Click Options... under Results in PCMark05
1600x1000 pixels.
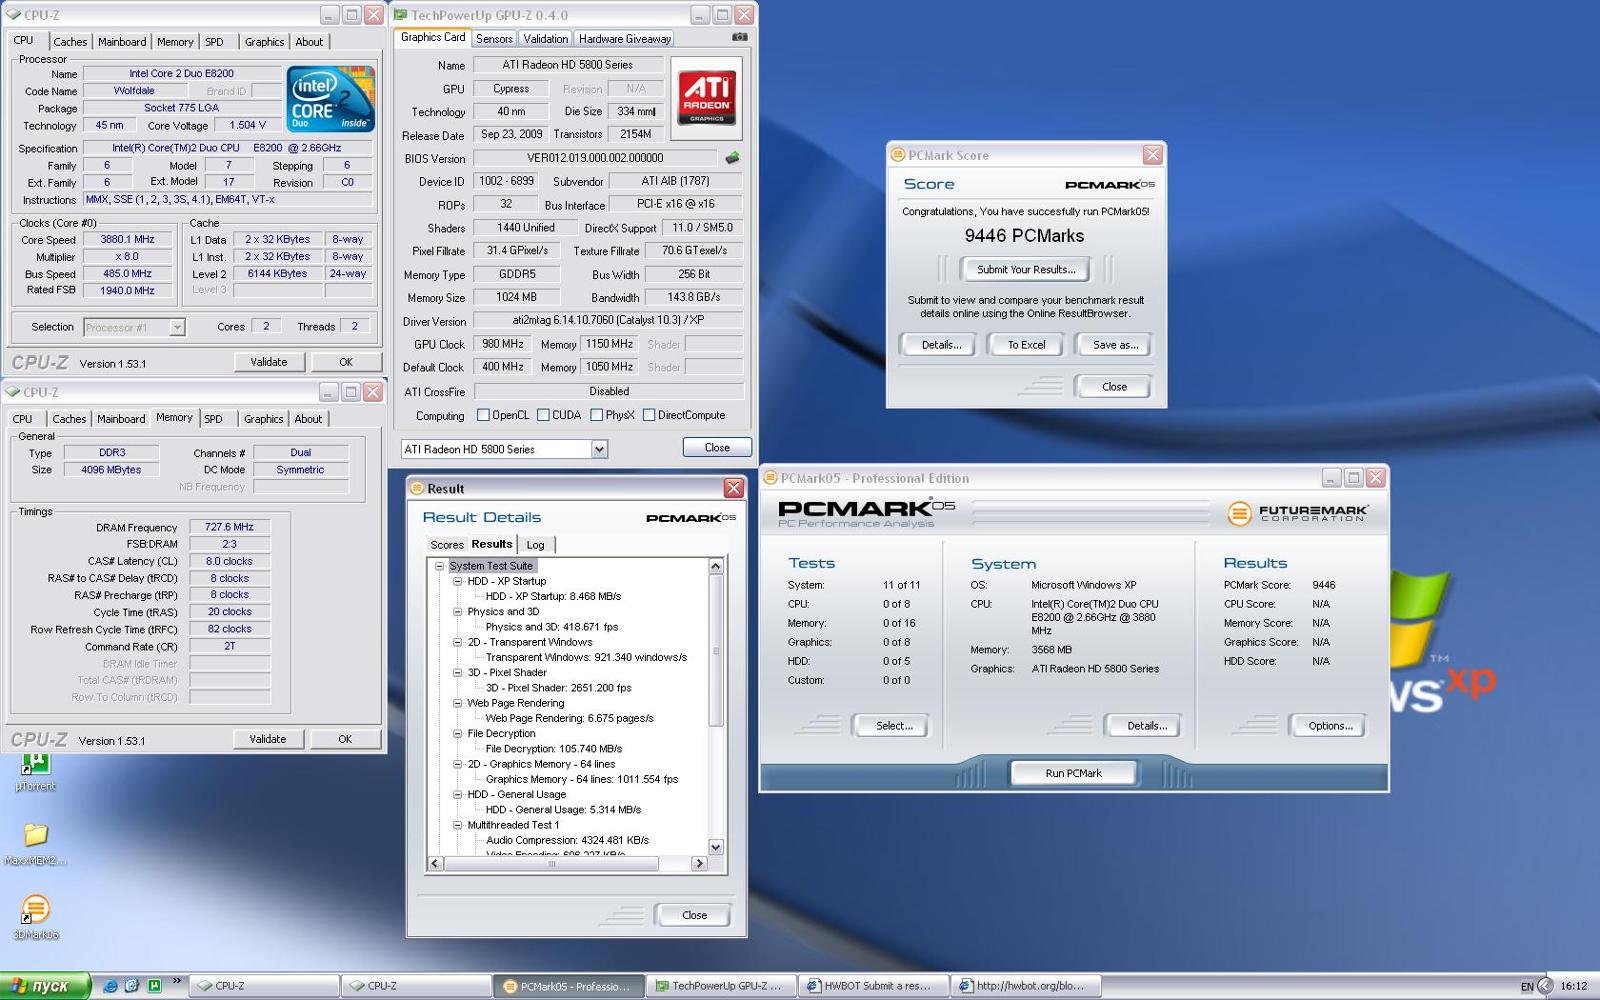tap(1330, 726)
